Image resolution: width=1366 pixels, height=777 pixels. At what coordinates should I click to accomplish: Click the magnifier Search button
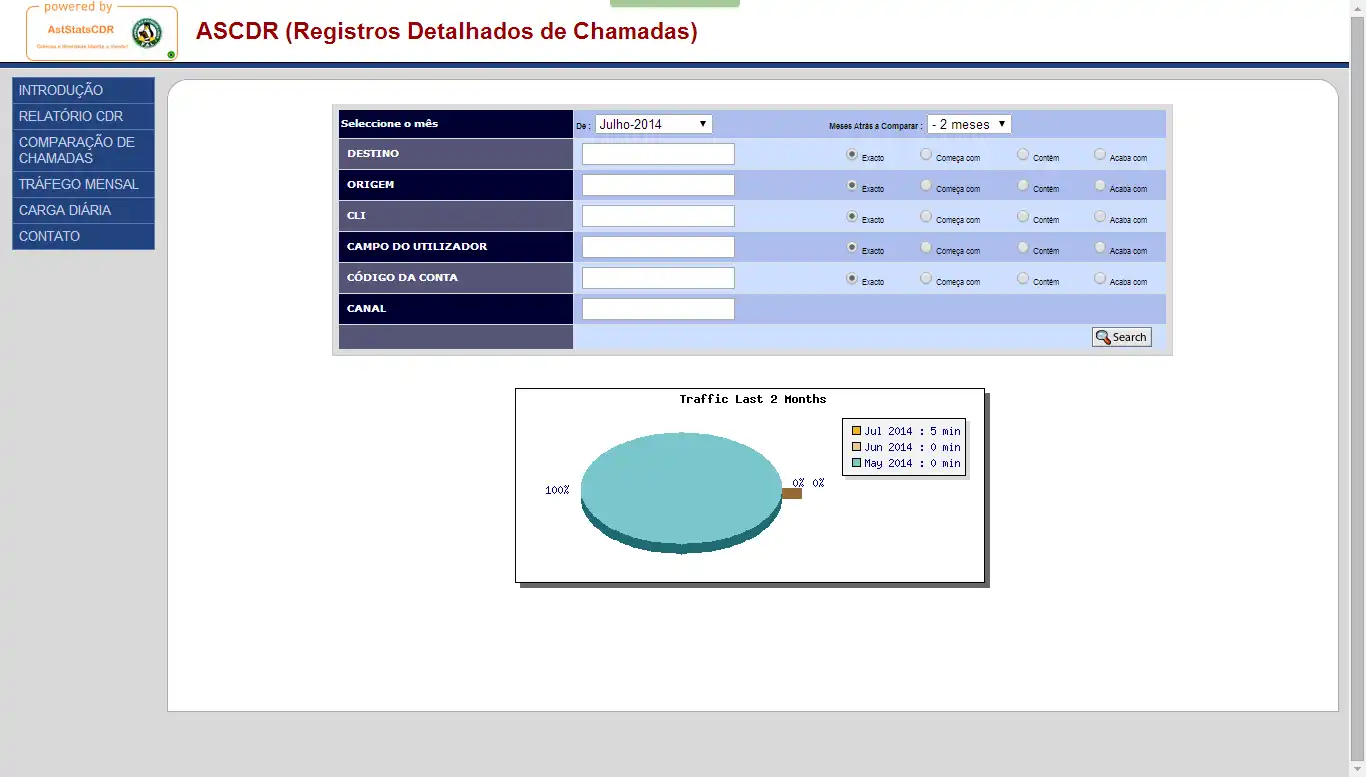[1121, 337]
